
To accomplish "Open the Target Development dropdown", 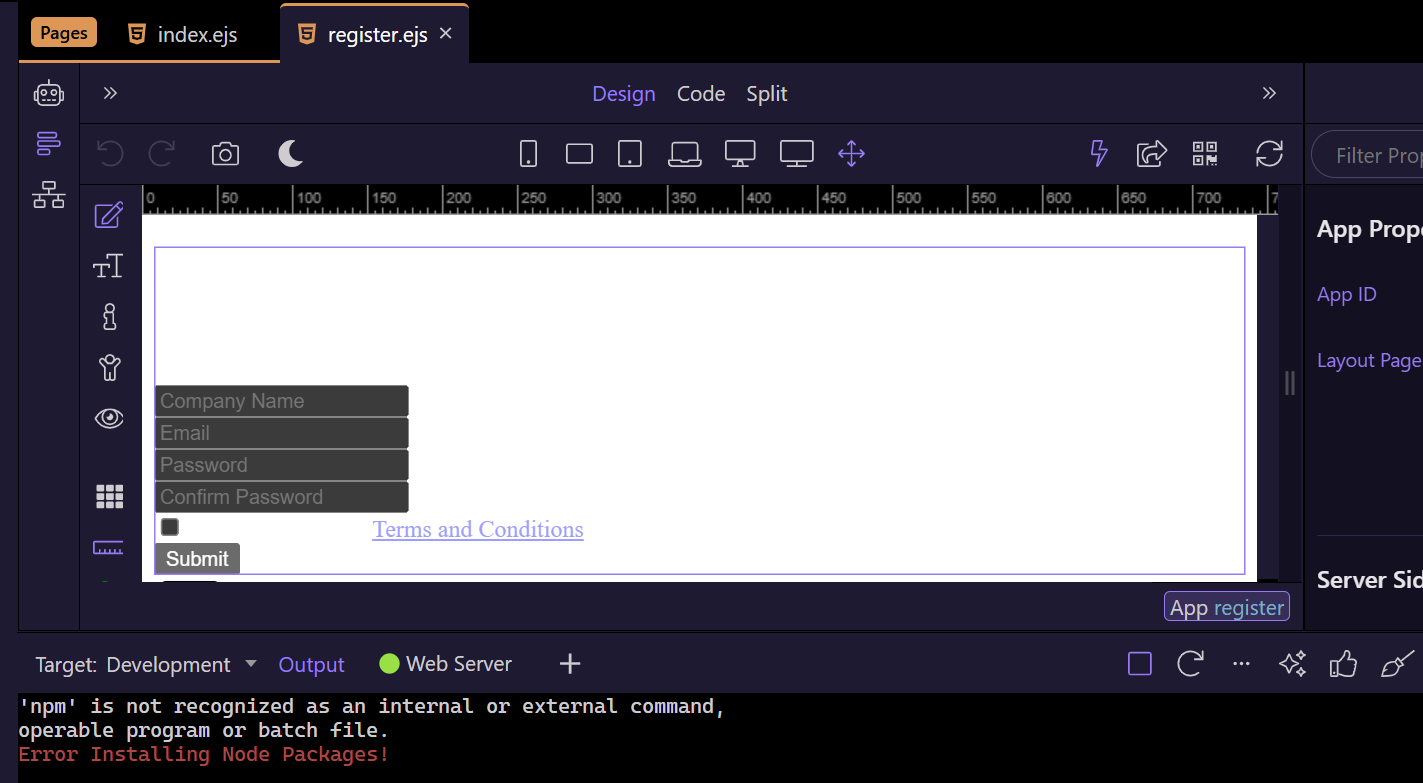I will pyautogui.click(x=146, y=665).
